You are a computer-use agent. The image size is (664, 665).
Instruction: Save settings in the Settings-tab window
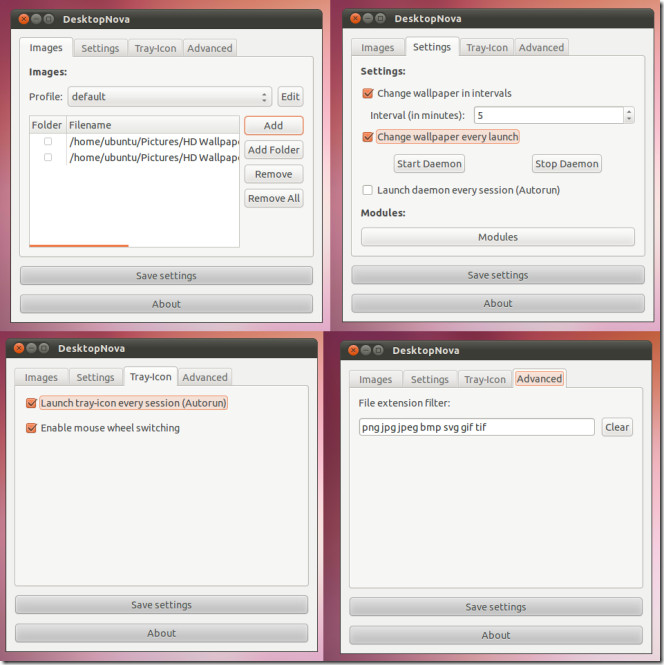[498, 275]
